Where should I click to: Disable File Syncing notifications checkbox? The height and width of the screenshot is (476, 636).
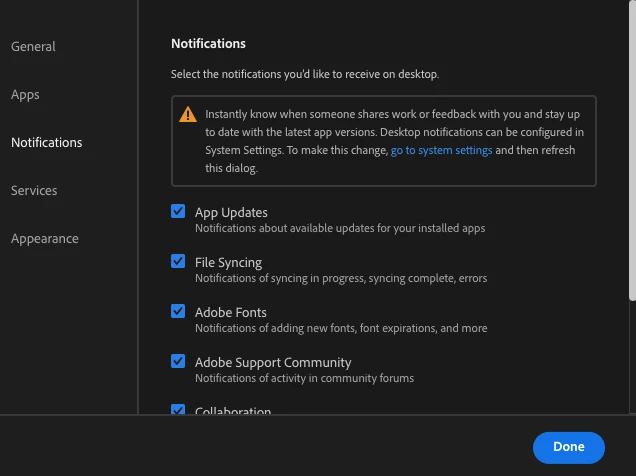(178, 261)
